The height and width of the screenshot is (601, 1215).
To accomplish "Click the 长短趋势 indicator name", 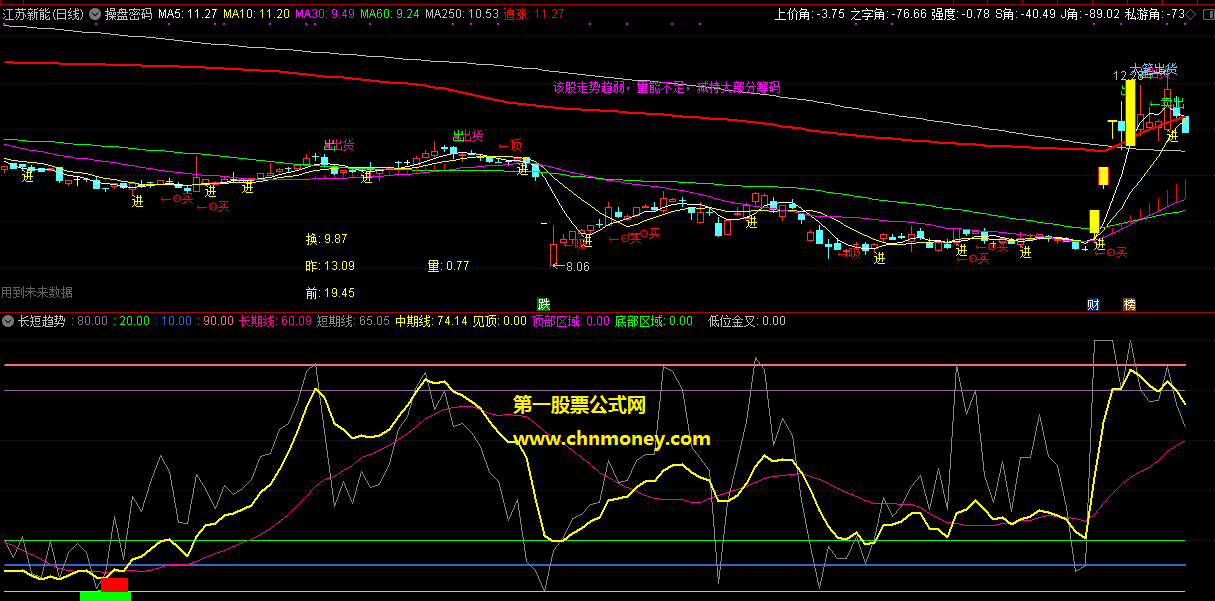I will (x=42, y=321).
